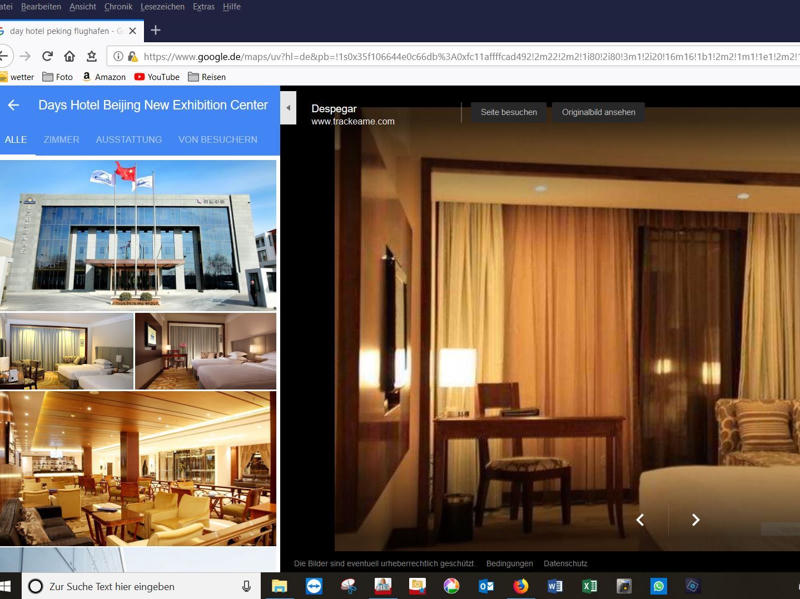Viewport: 800px width, 599px height.
Task: Click the Despegar source name
Action: (334, 109)
